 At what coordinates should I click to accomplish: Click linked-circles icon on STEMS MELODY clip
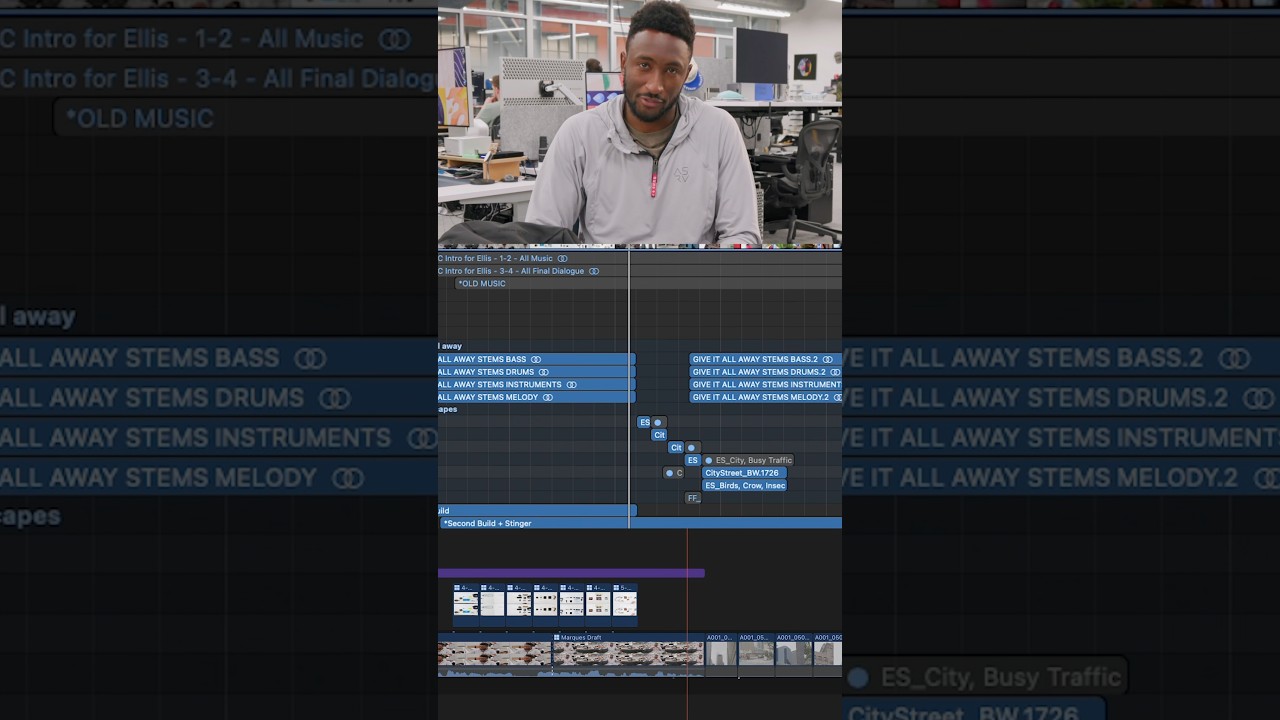(548, 397)
